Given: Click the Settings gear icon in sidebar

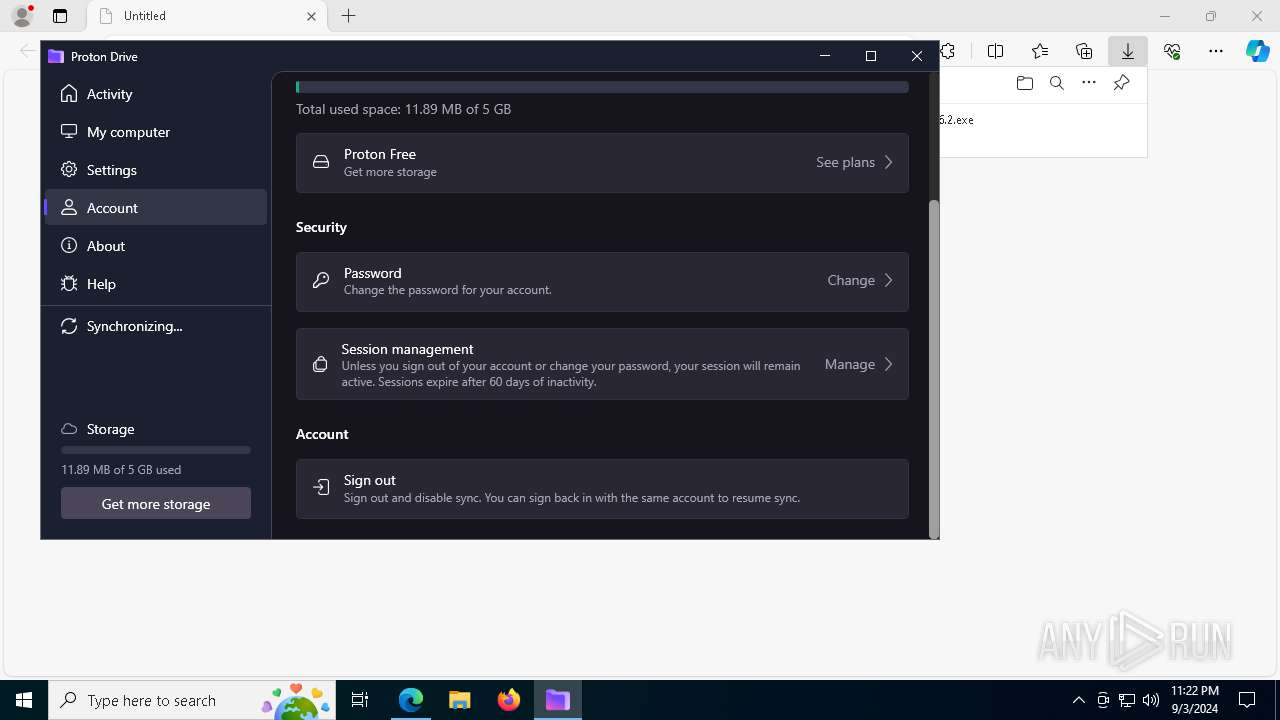Looking at the screenshot, I should 69,170.
